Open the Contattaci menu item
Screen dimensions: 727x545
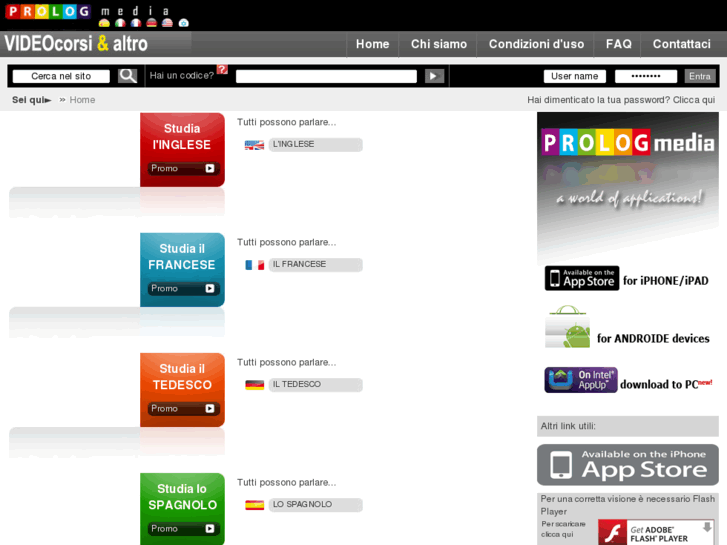pyautogui.click(x=682, y=44)
